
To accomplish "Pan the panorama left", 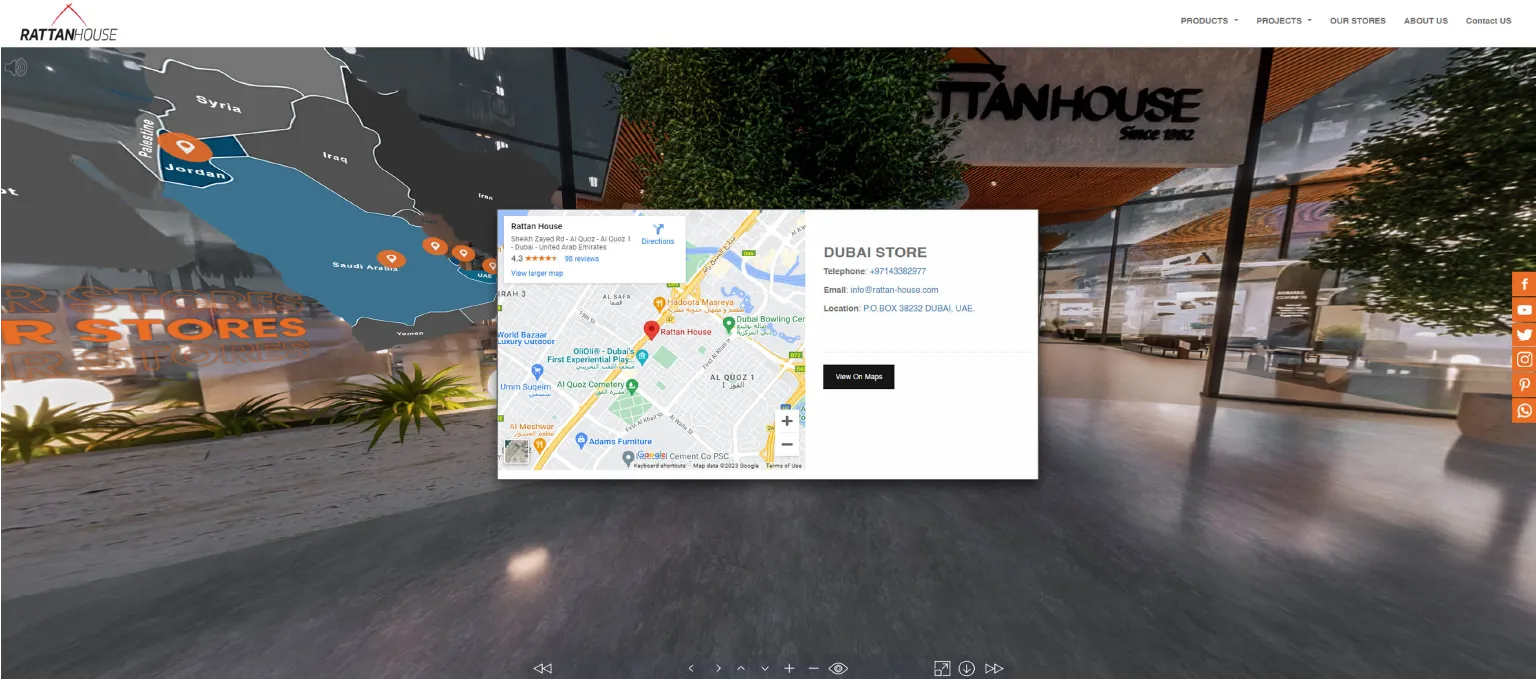I will pos(691,668).
